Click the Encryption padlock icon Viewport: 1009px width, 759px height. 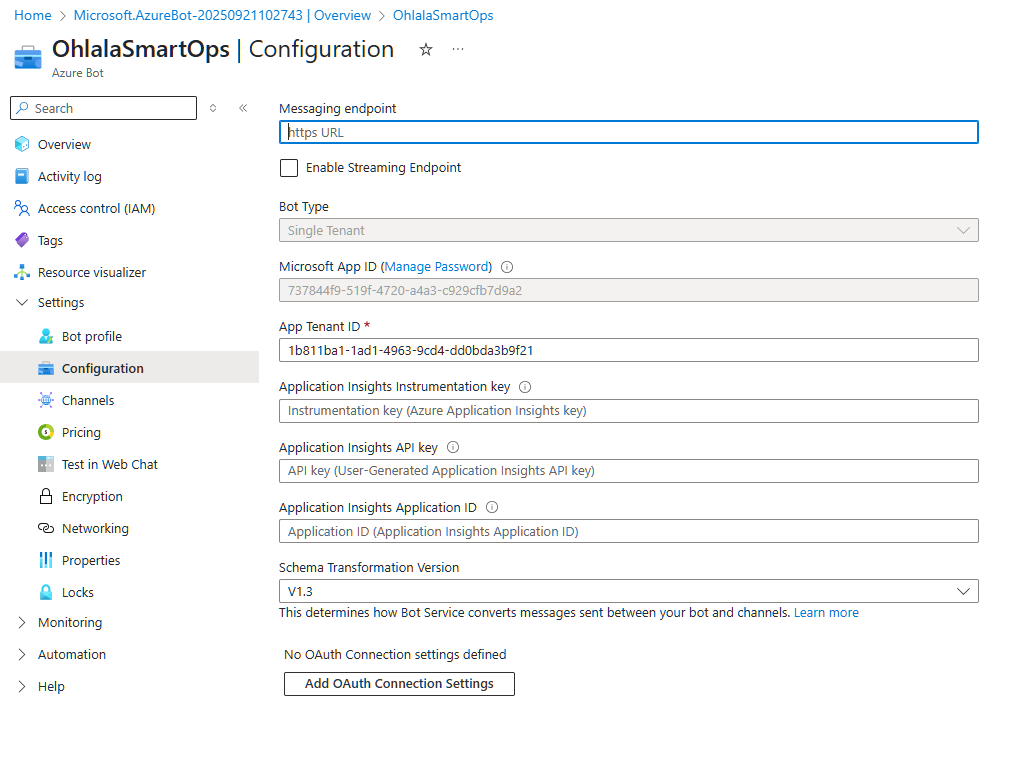click(x=46, y=497)
